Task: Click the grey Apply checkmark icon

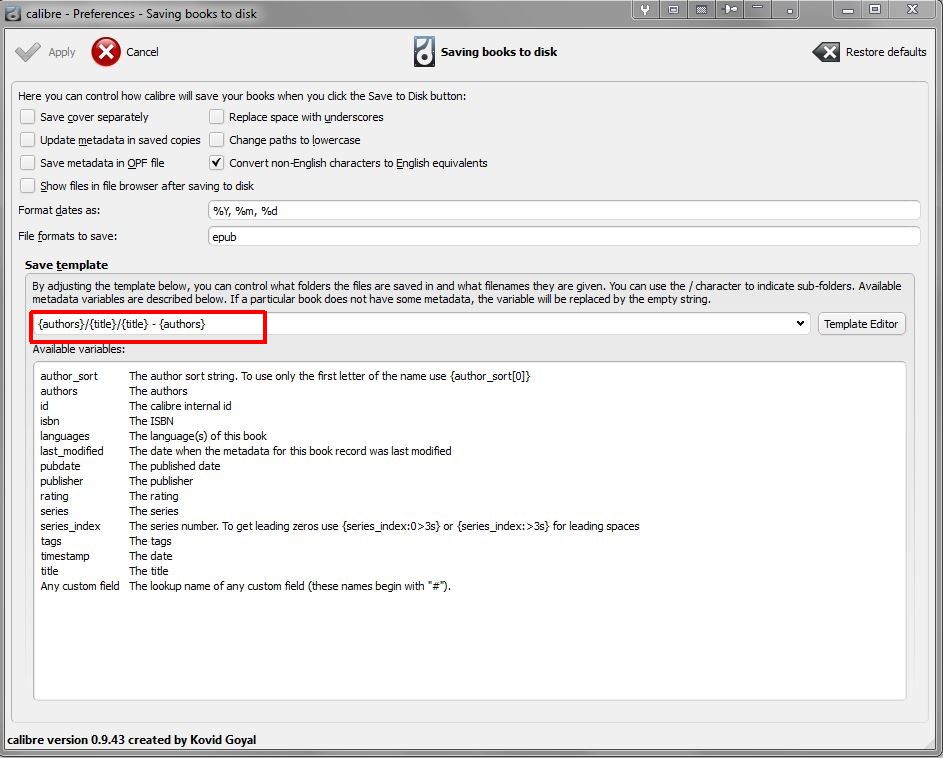Action: (x=28, y=52)
